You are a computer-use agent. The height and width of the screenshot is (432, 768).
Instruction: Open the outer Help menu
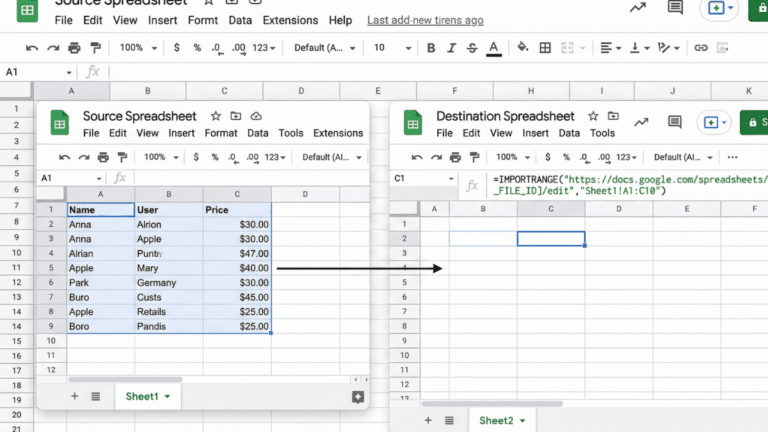tap(340, 21)
